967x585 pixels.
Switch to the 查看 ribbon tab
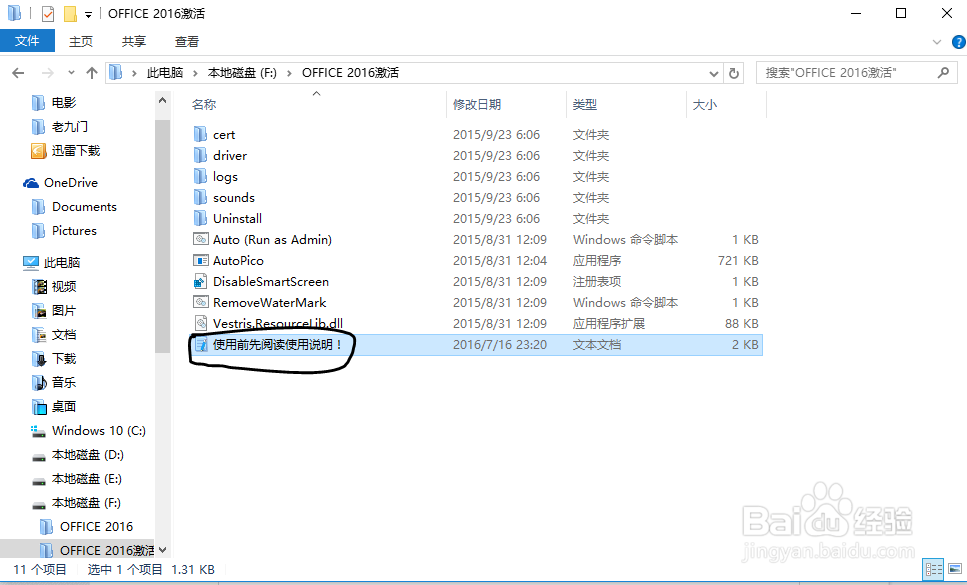click(x=189, y=41)
